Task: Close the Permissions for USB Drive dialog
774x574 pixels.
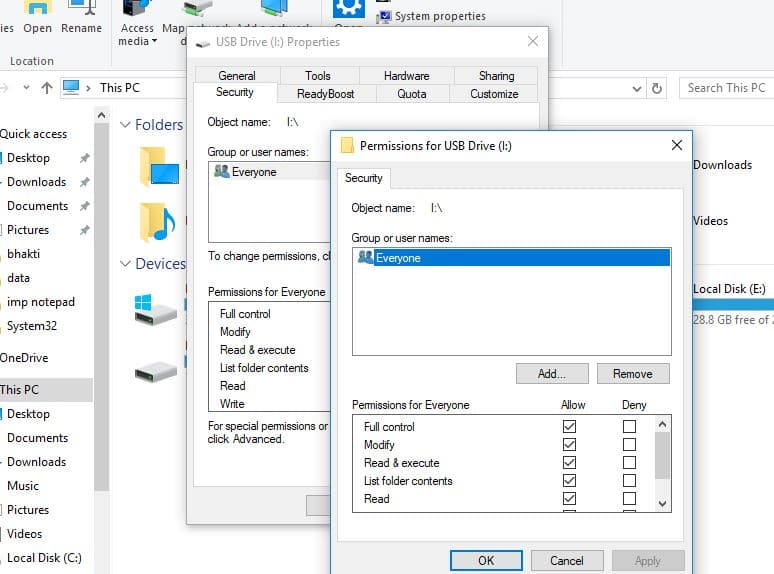Action: point(677,145)
